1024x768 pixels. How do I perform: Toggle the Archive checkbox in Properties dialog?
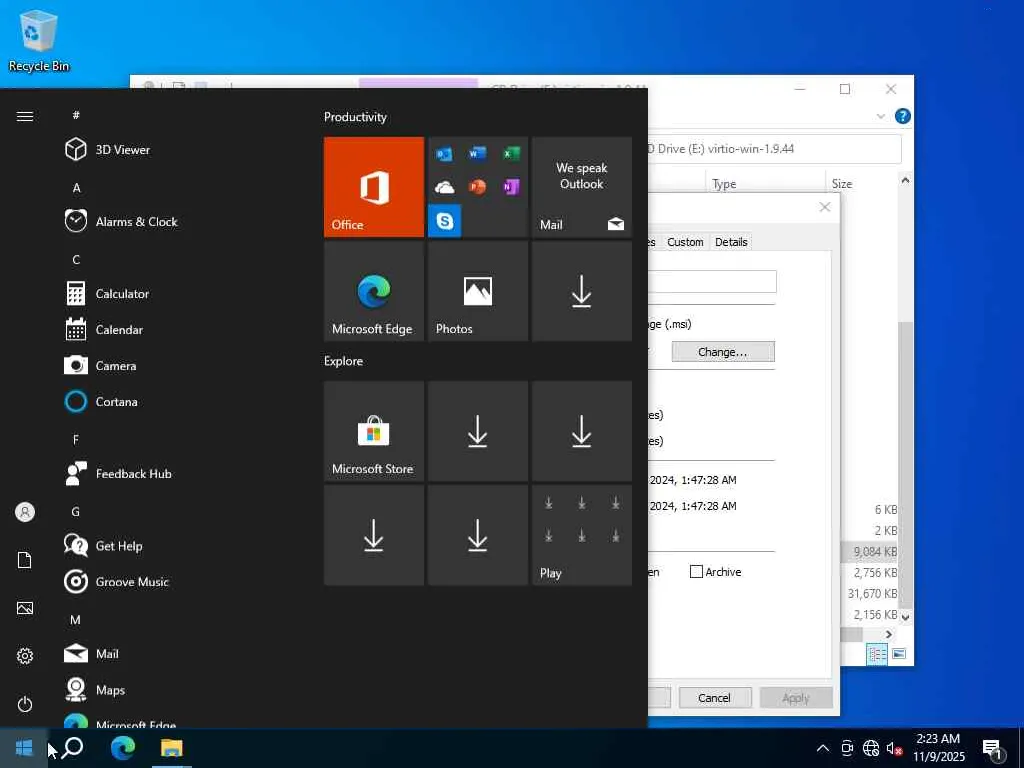click(696, 571)
